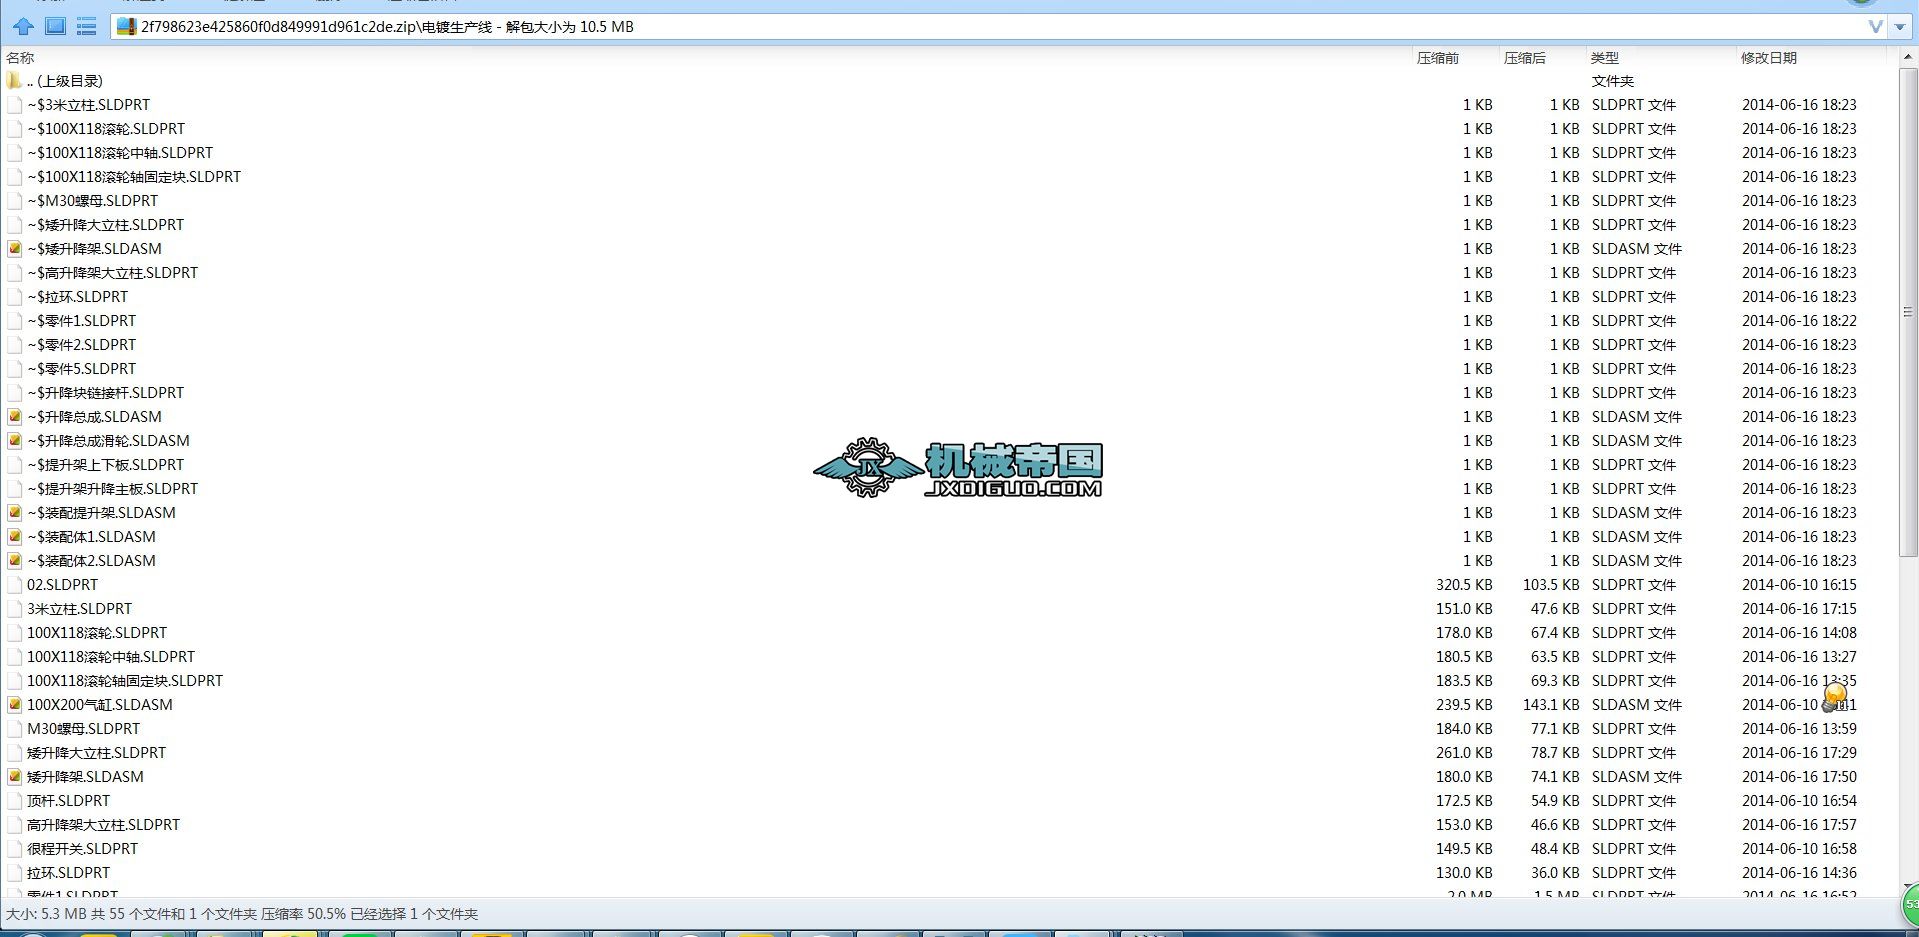Click the date 2014-06-16 18:22

coord(1799,321)
